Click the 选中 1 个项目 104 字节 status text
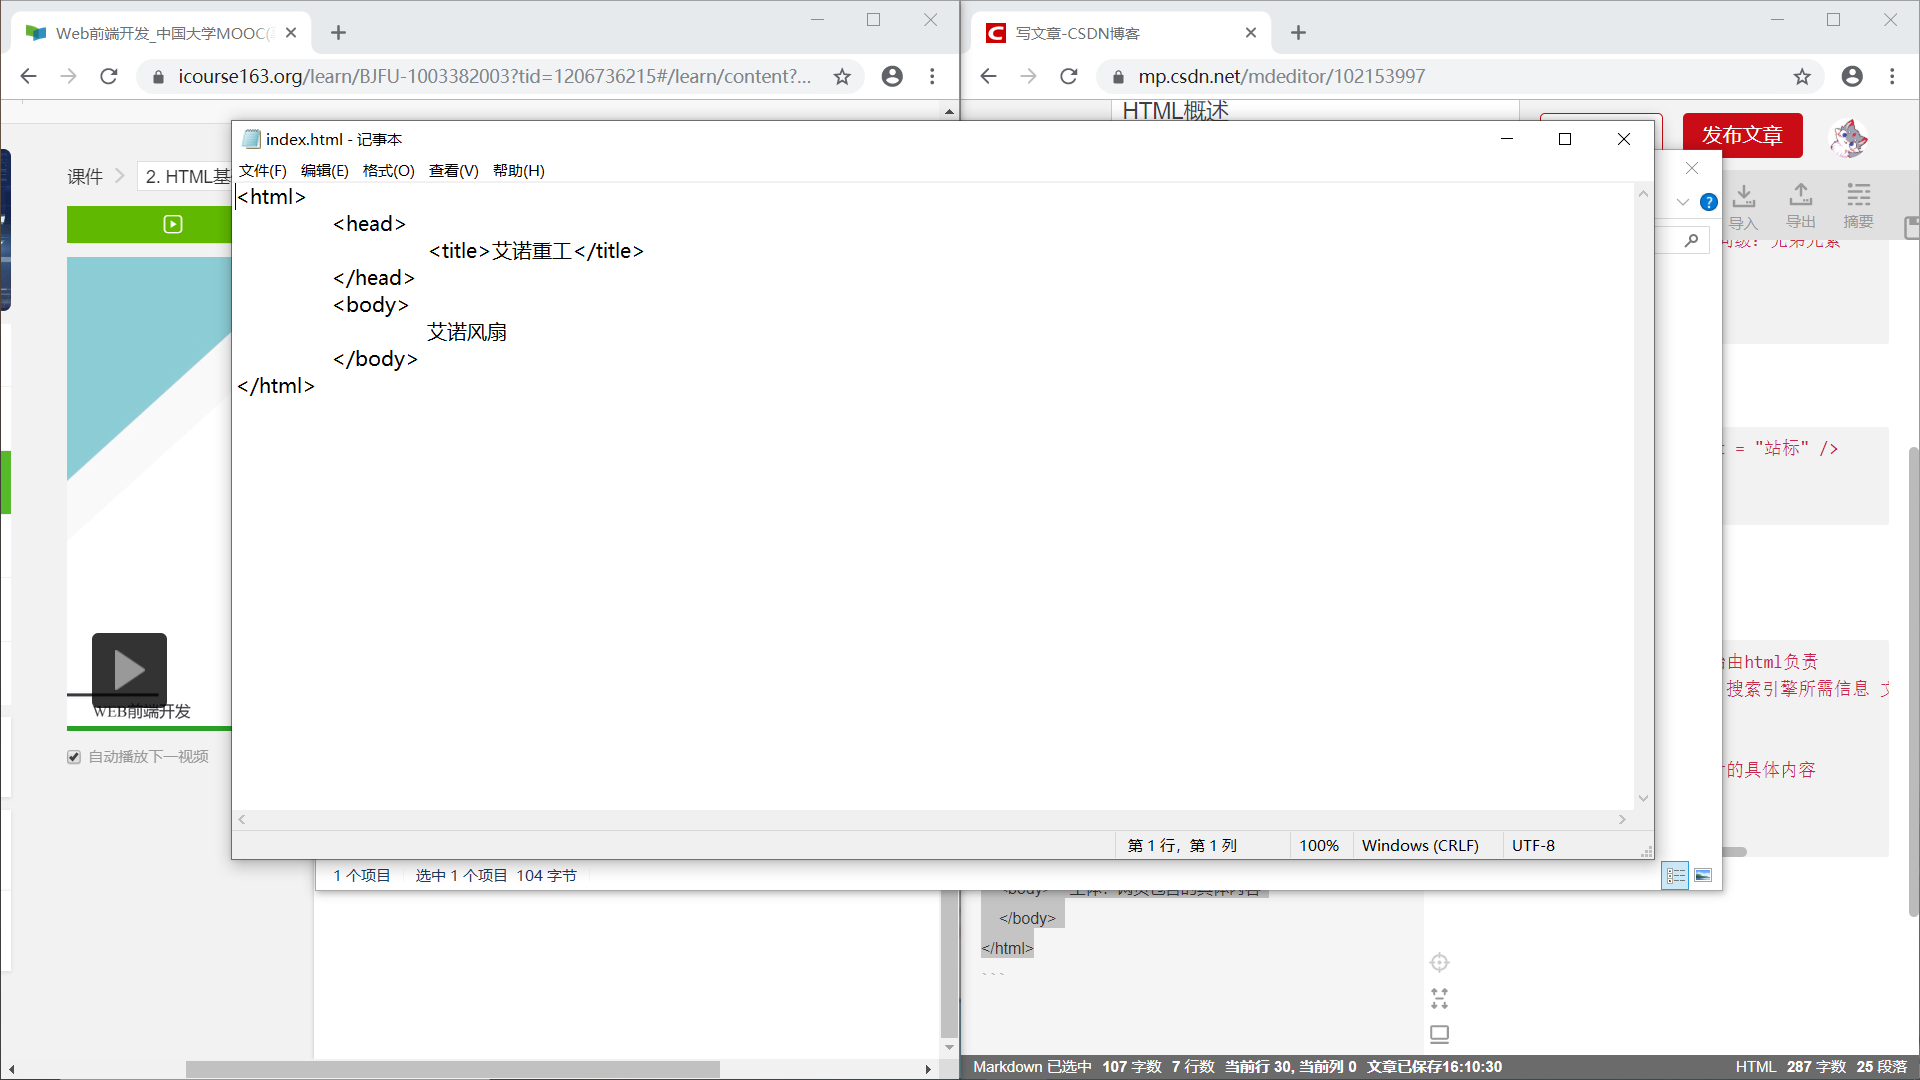 click(496, 876)
